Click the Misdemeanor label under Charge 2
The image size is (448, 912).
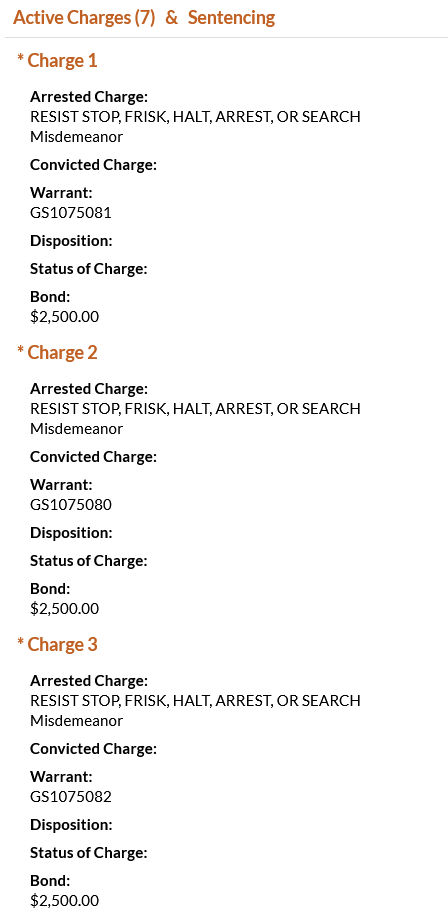point(76,429)
